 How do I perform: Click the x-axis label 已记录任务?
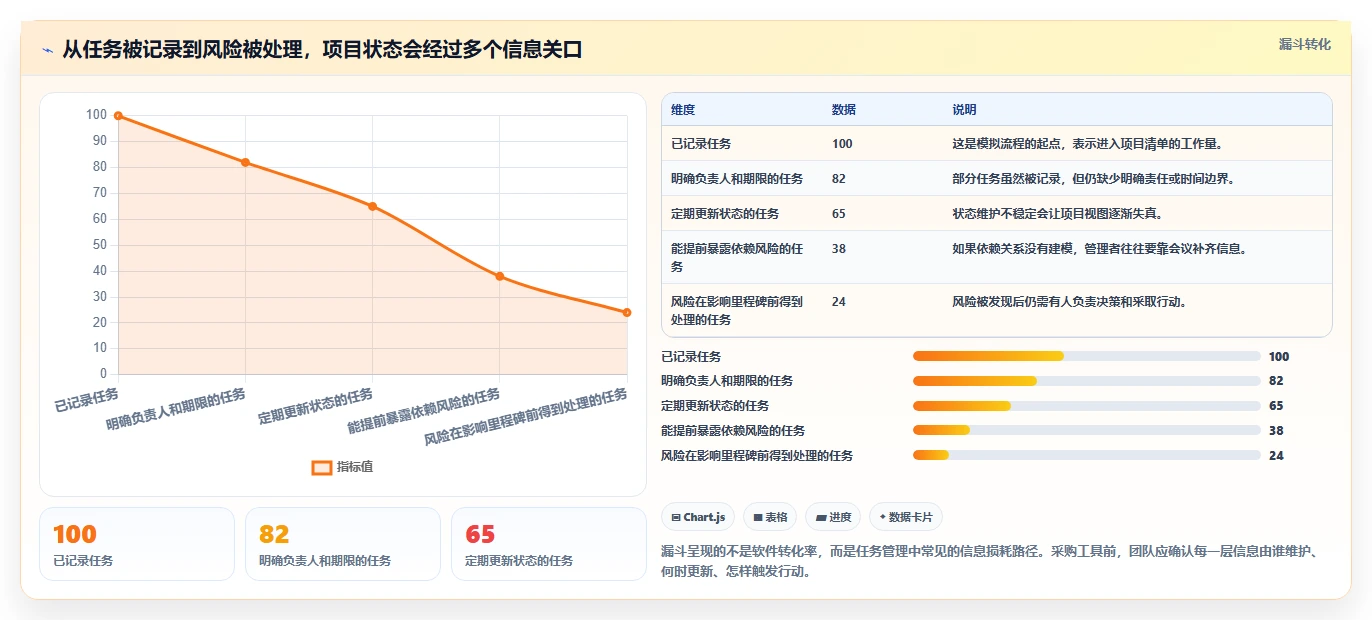(x=87, y=399)
